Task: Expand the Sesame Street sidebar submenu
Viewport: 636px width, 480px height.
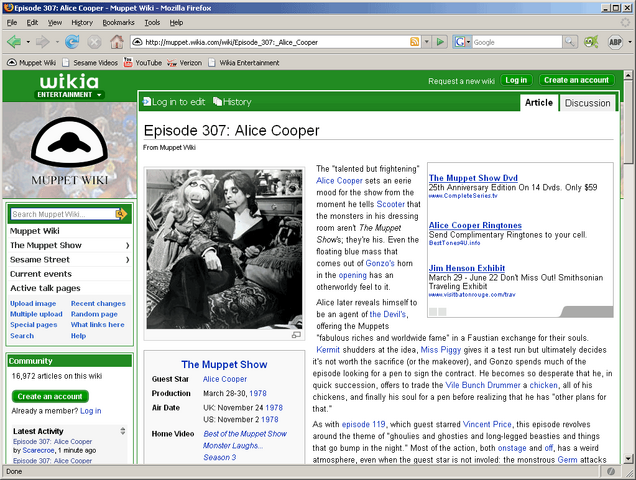Action: coord(127,260)
